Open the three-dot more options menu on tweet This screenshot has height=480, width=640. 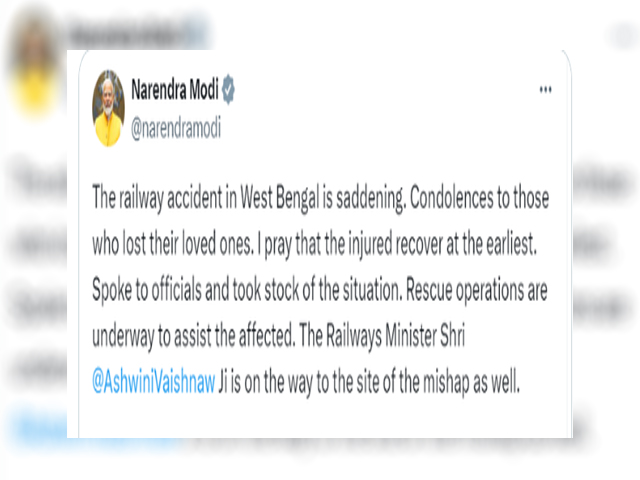pos(545,89)
